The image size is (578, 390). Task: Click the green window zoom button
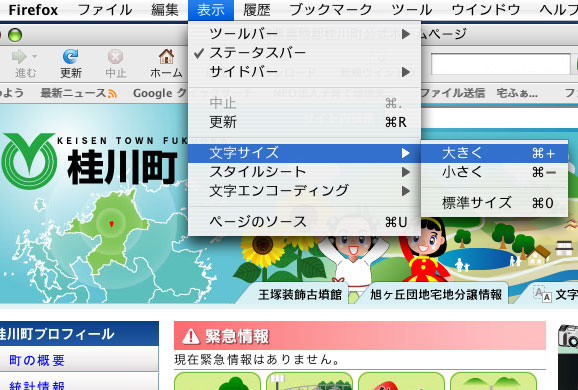click(x=15, y=35)
